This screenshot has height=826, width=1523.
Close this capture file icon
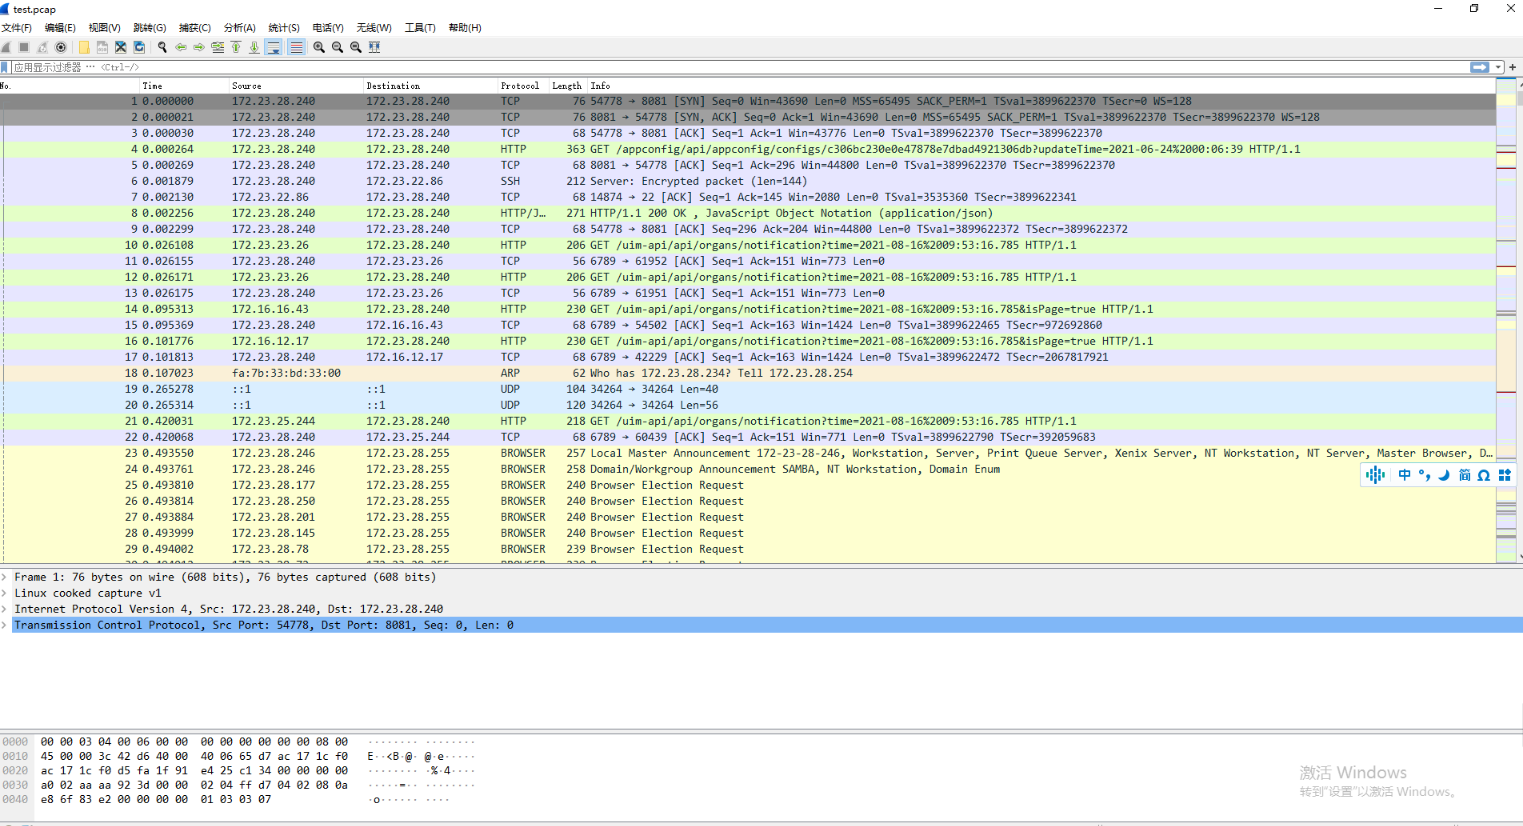120,47
